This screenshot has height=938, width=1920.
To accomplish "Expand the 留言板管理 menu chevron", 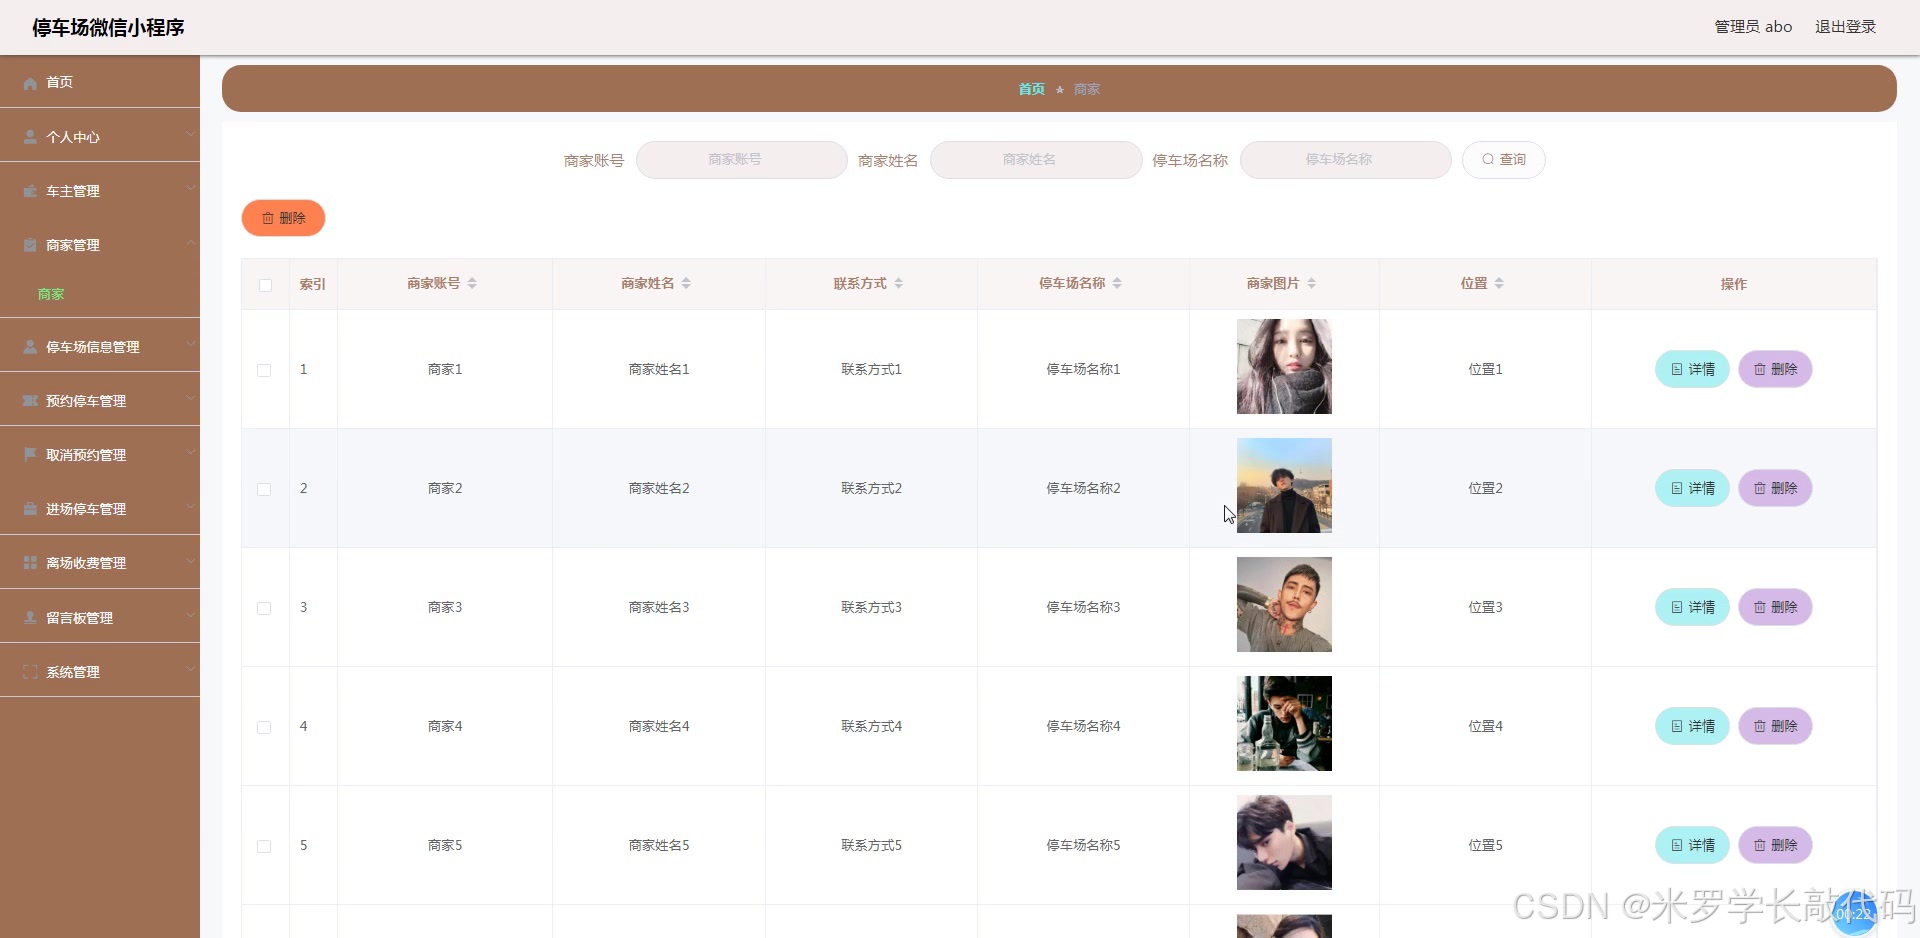I will point(190,617).
